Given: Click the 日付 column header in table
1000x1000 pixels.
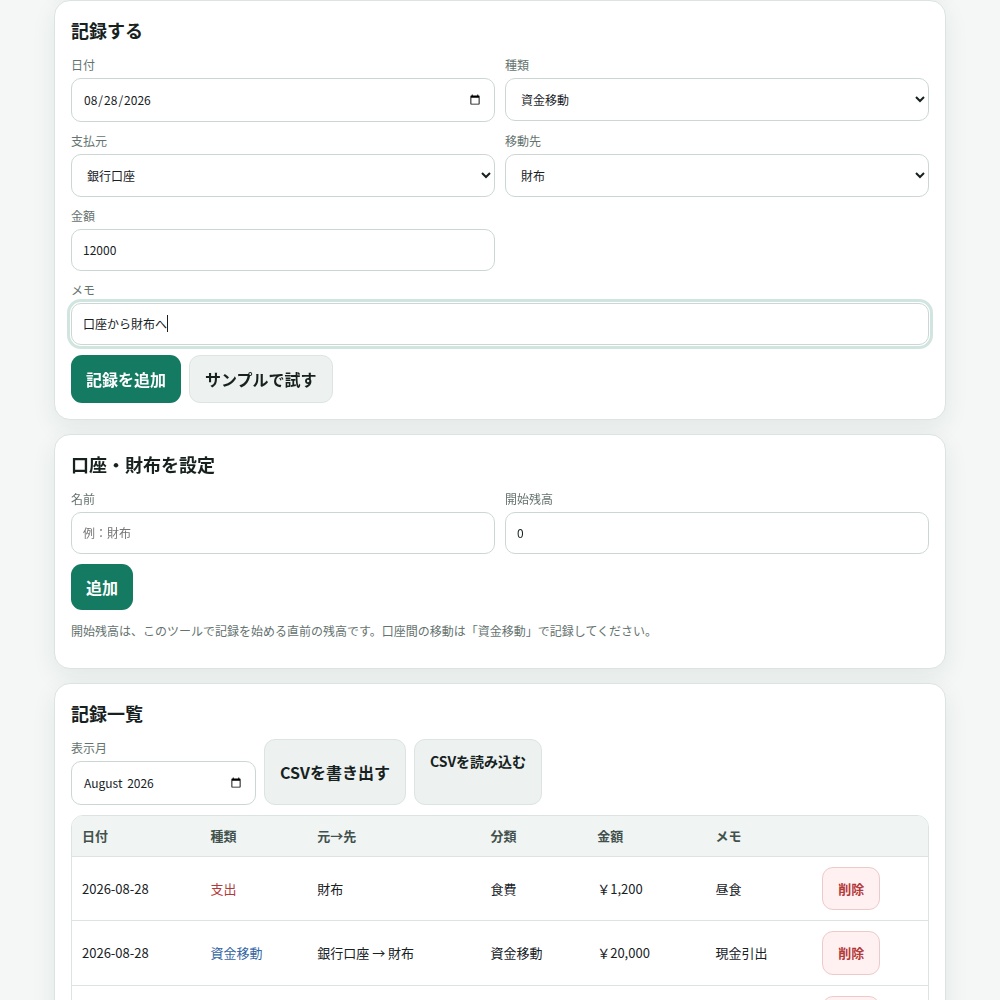Looking at the screenshot, I should click(x=95, y=837).
